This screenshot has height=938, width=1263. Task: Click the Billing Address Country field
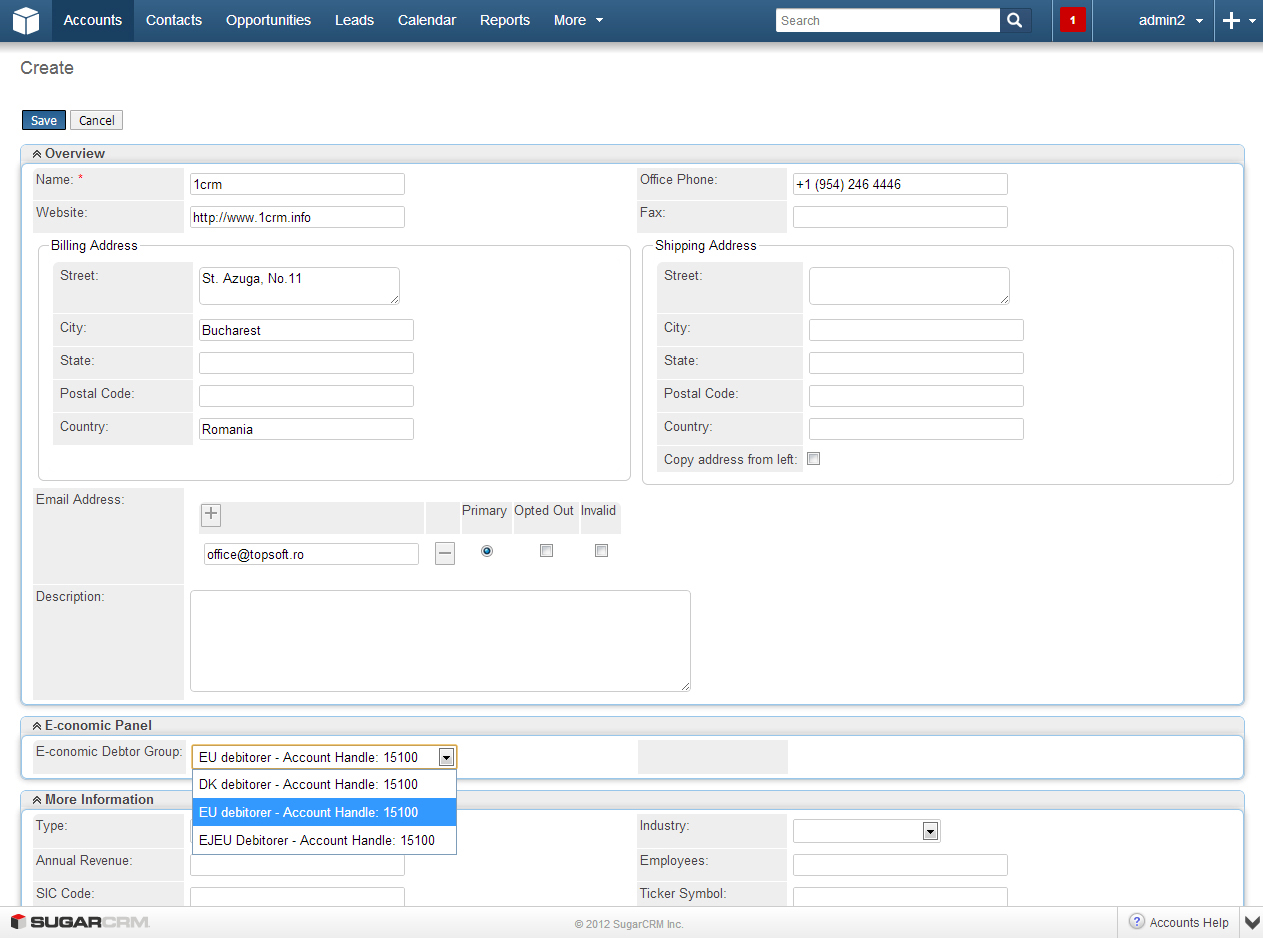pos(306,429)
